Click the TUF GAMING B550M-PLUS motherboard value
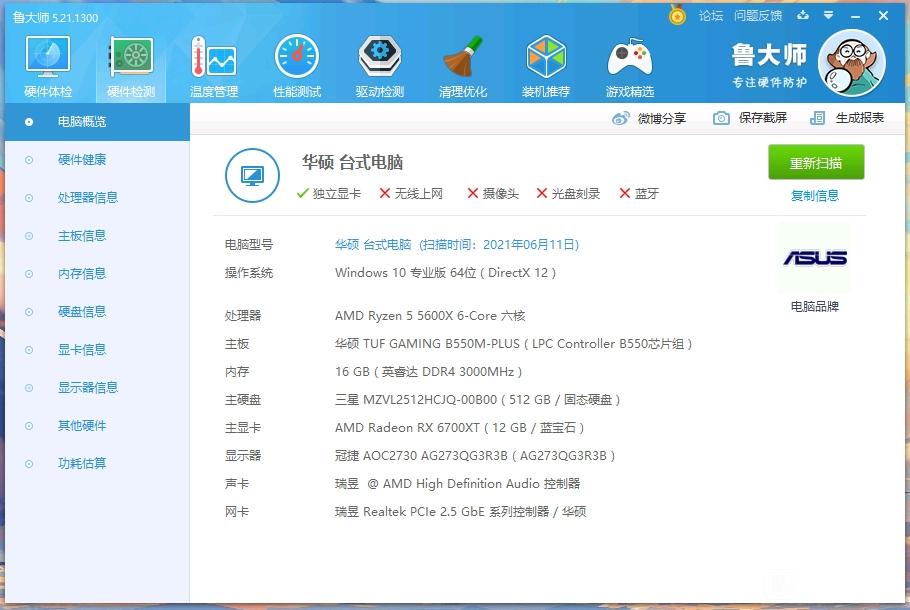This screenshot has width=910, height=610. pos(514,344)
